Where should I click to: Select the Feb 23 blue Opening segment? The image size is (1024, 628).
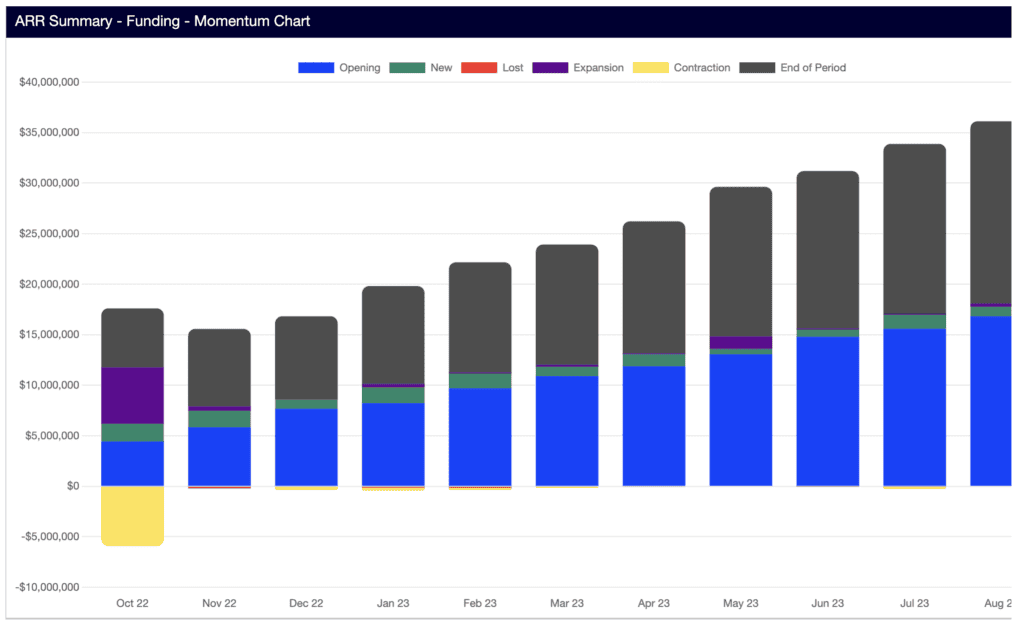point(480,437)
